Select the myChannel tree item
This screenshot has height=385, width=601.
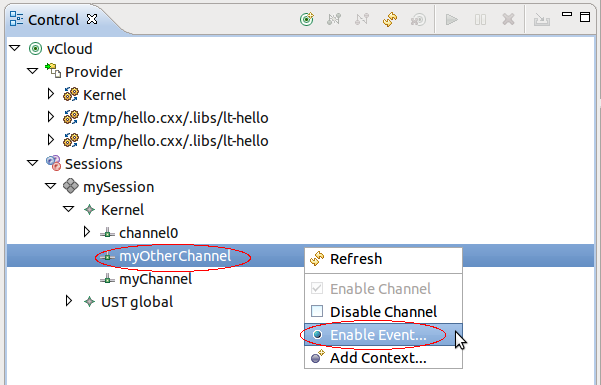[x=155, y=279]
